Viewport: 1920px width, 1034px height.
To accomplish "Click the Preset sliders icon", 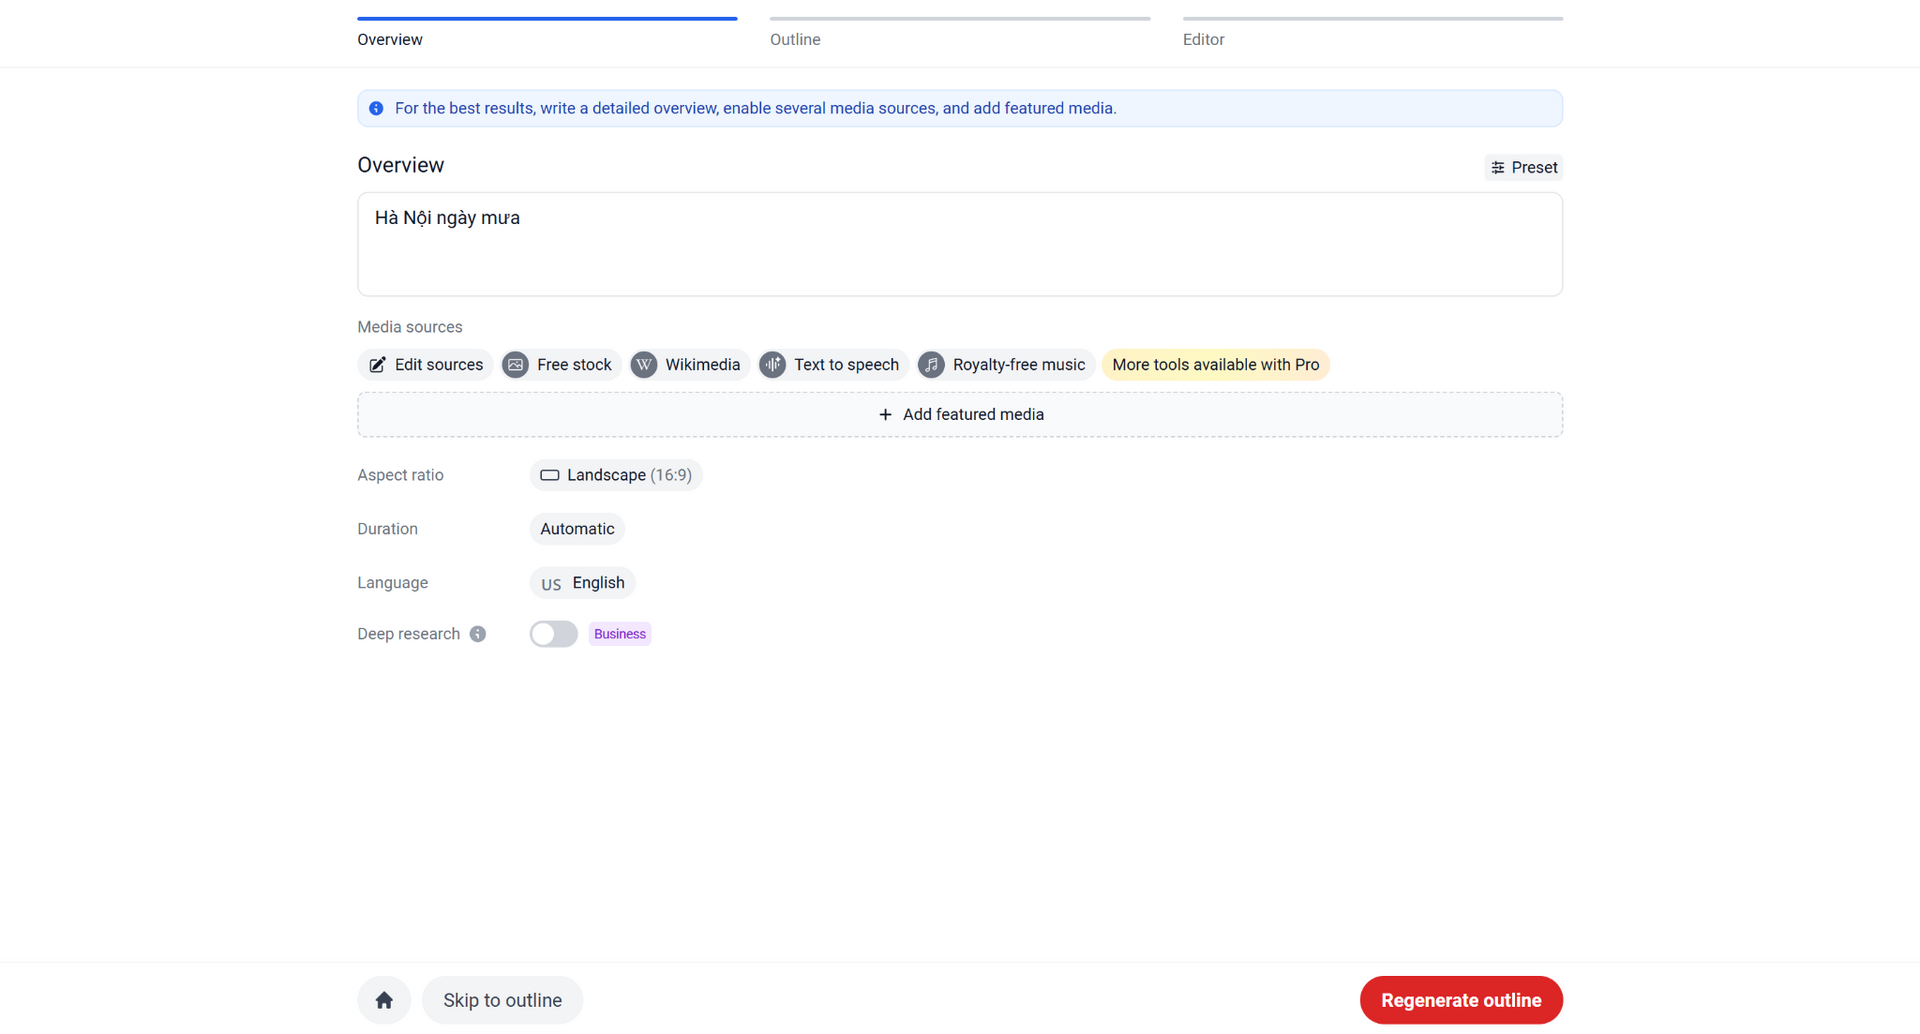I will (1498, 168).
